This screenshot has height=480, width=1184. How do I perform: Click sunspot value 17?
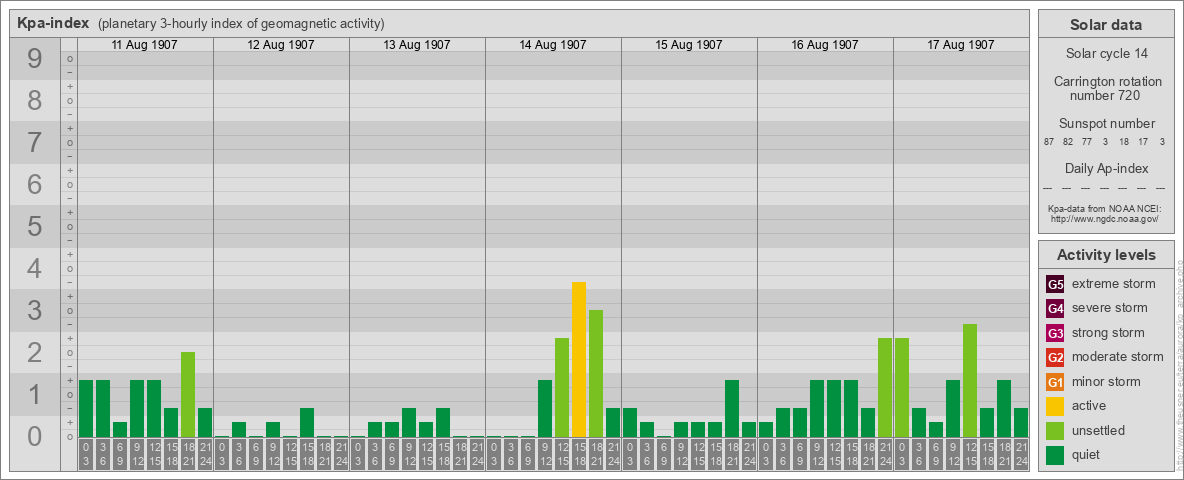coord(1143,142)
